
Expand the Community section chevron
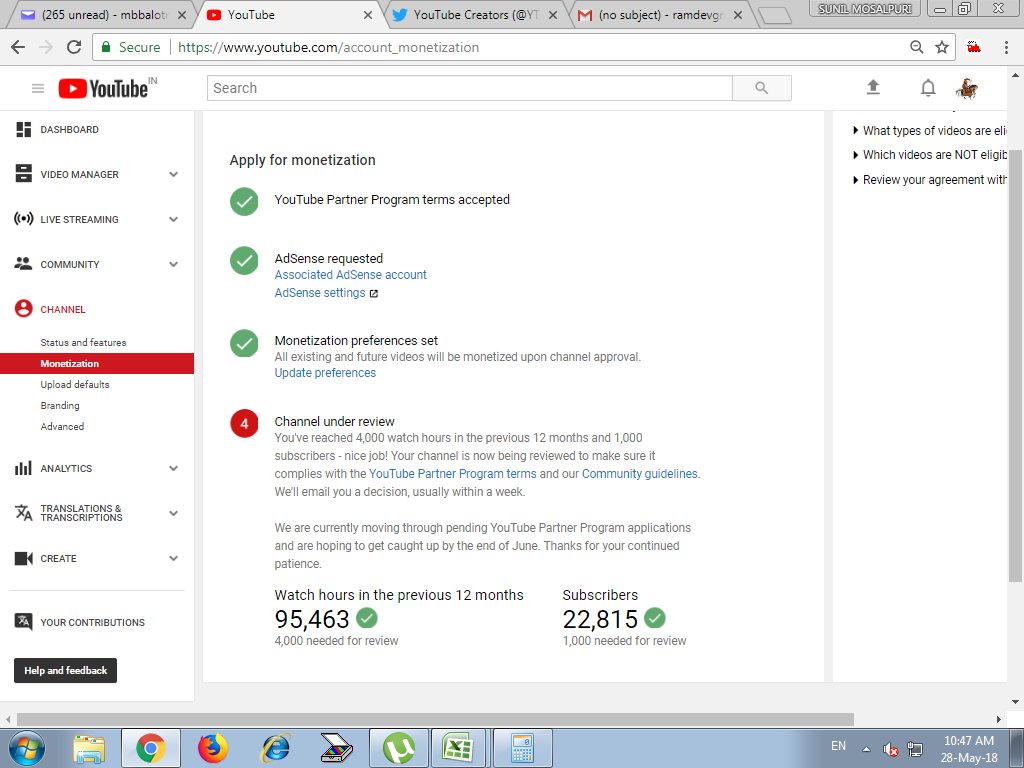point(173,264)
